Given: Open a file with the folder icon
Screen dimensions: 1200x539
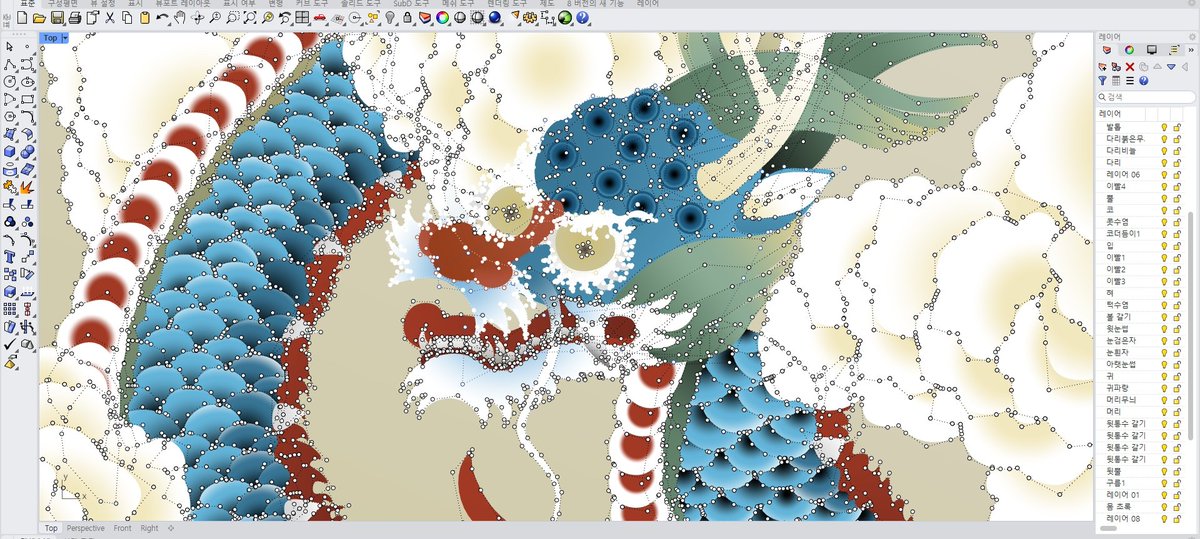Looking at the screenshot, I should [38, 18].
